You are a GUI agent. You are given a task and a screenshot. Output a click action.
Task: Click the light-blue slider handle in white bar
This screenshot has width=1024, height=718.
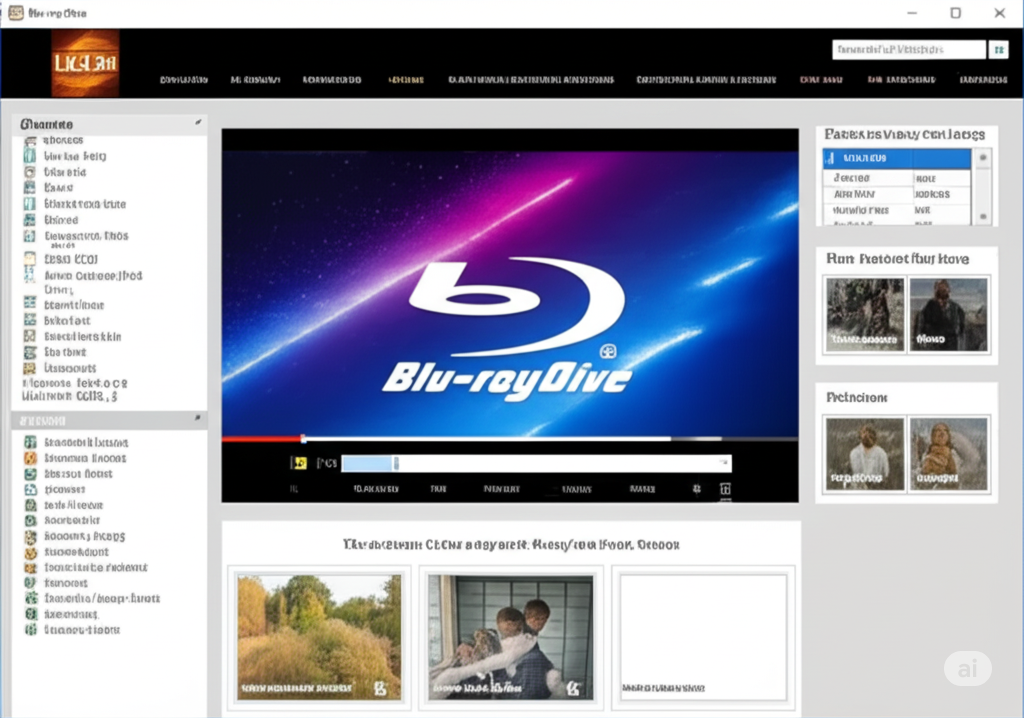pos(396,463)
